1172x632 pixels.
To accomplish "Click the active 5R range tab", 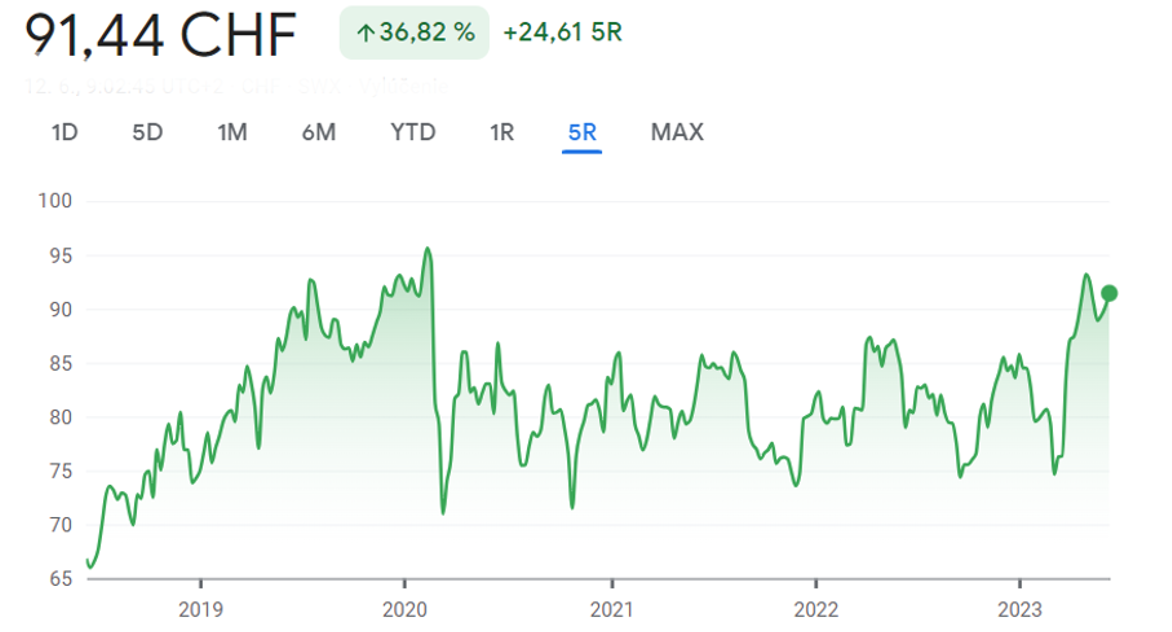I will tap(581, 132).
